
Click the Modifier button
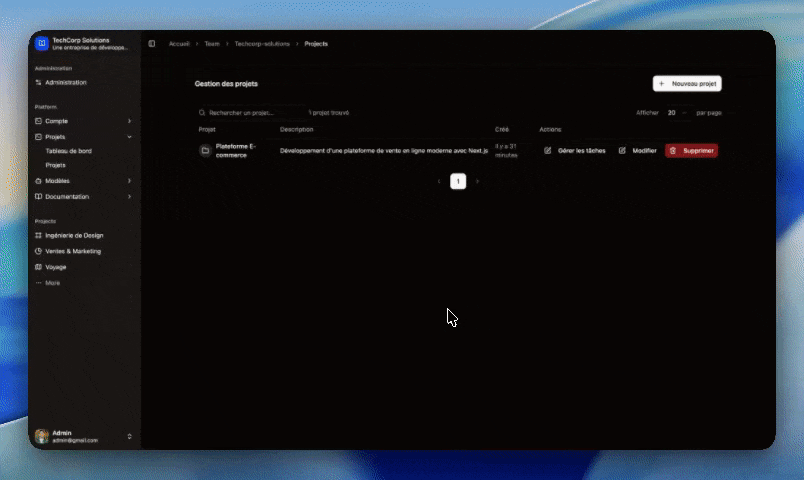[x=637, y=151]
